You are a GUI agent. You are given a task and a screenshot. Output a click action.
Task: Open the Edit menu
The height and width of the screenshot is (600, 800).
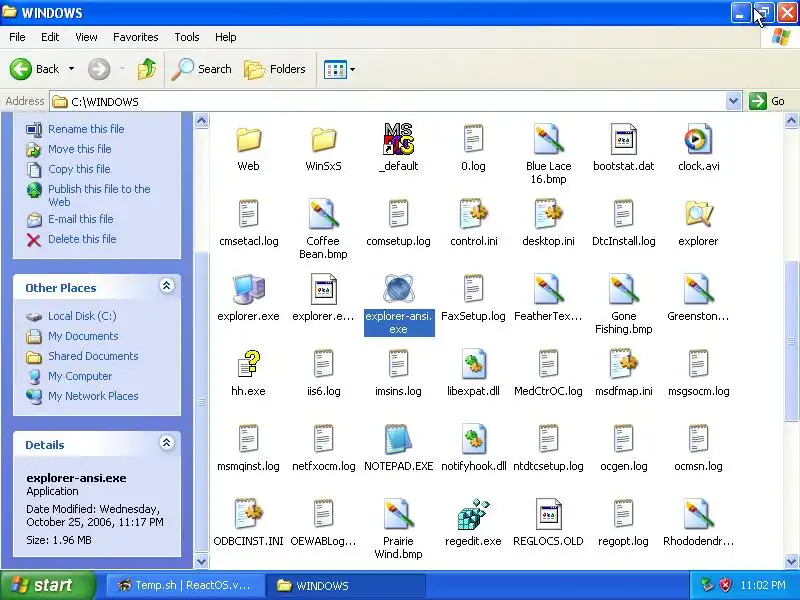(50, 37)
